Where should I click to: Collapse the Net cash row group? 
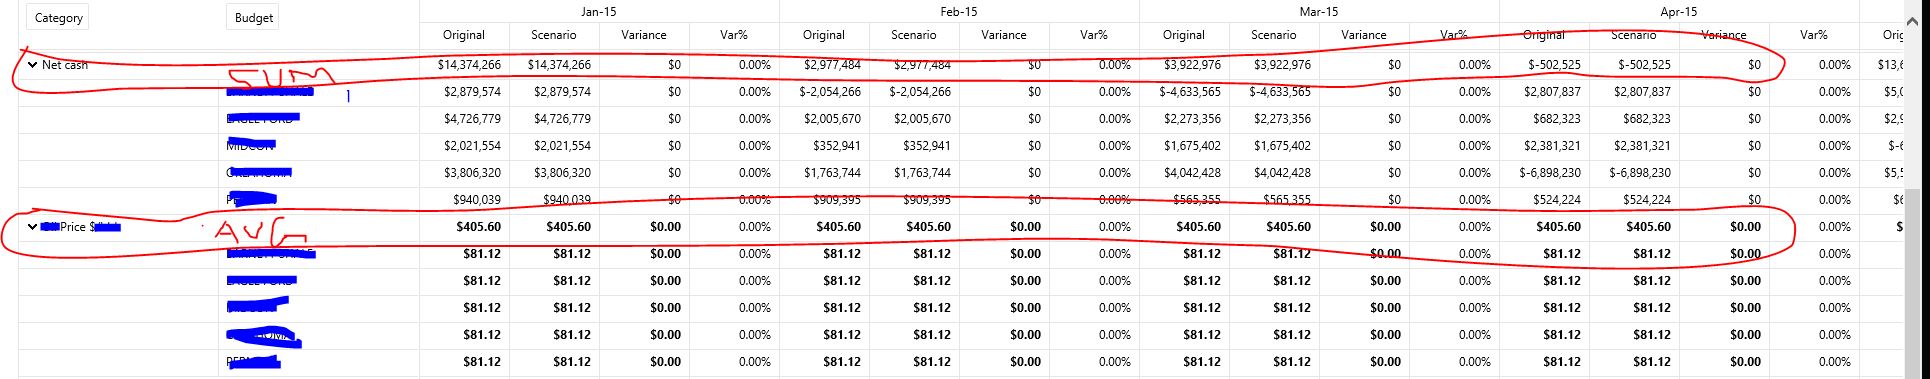[x=32, y=65]
